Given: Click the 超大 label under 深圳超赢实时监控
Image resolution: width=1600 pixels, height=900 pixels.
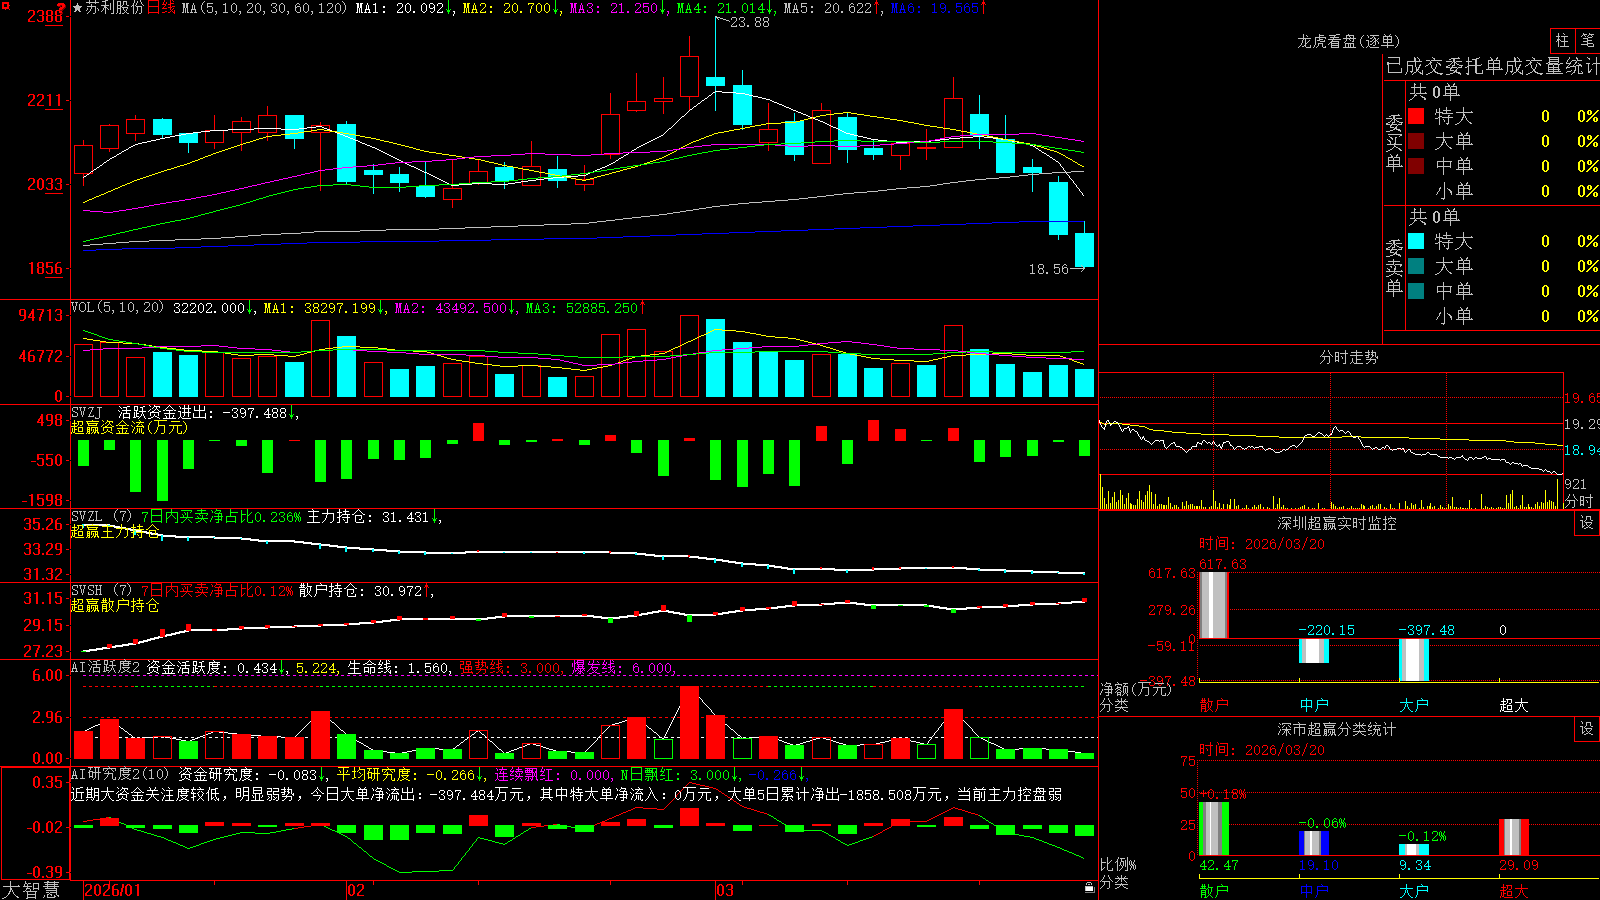Looking at the screenshot, I should 1514,705.
